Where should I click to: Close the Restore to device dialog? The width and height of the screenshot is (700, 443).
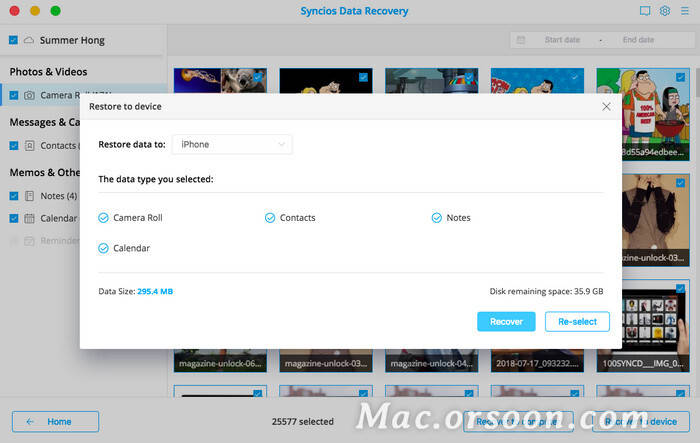click(x=606, y=106)
